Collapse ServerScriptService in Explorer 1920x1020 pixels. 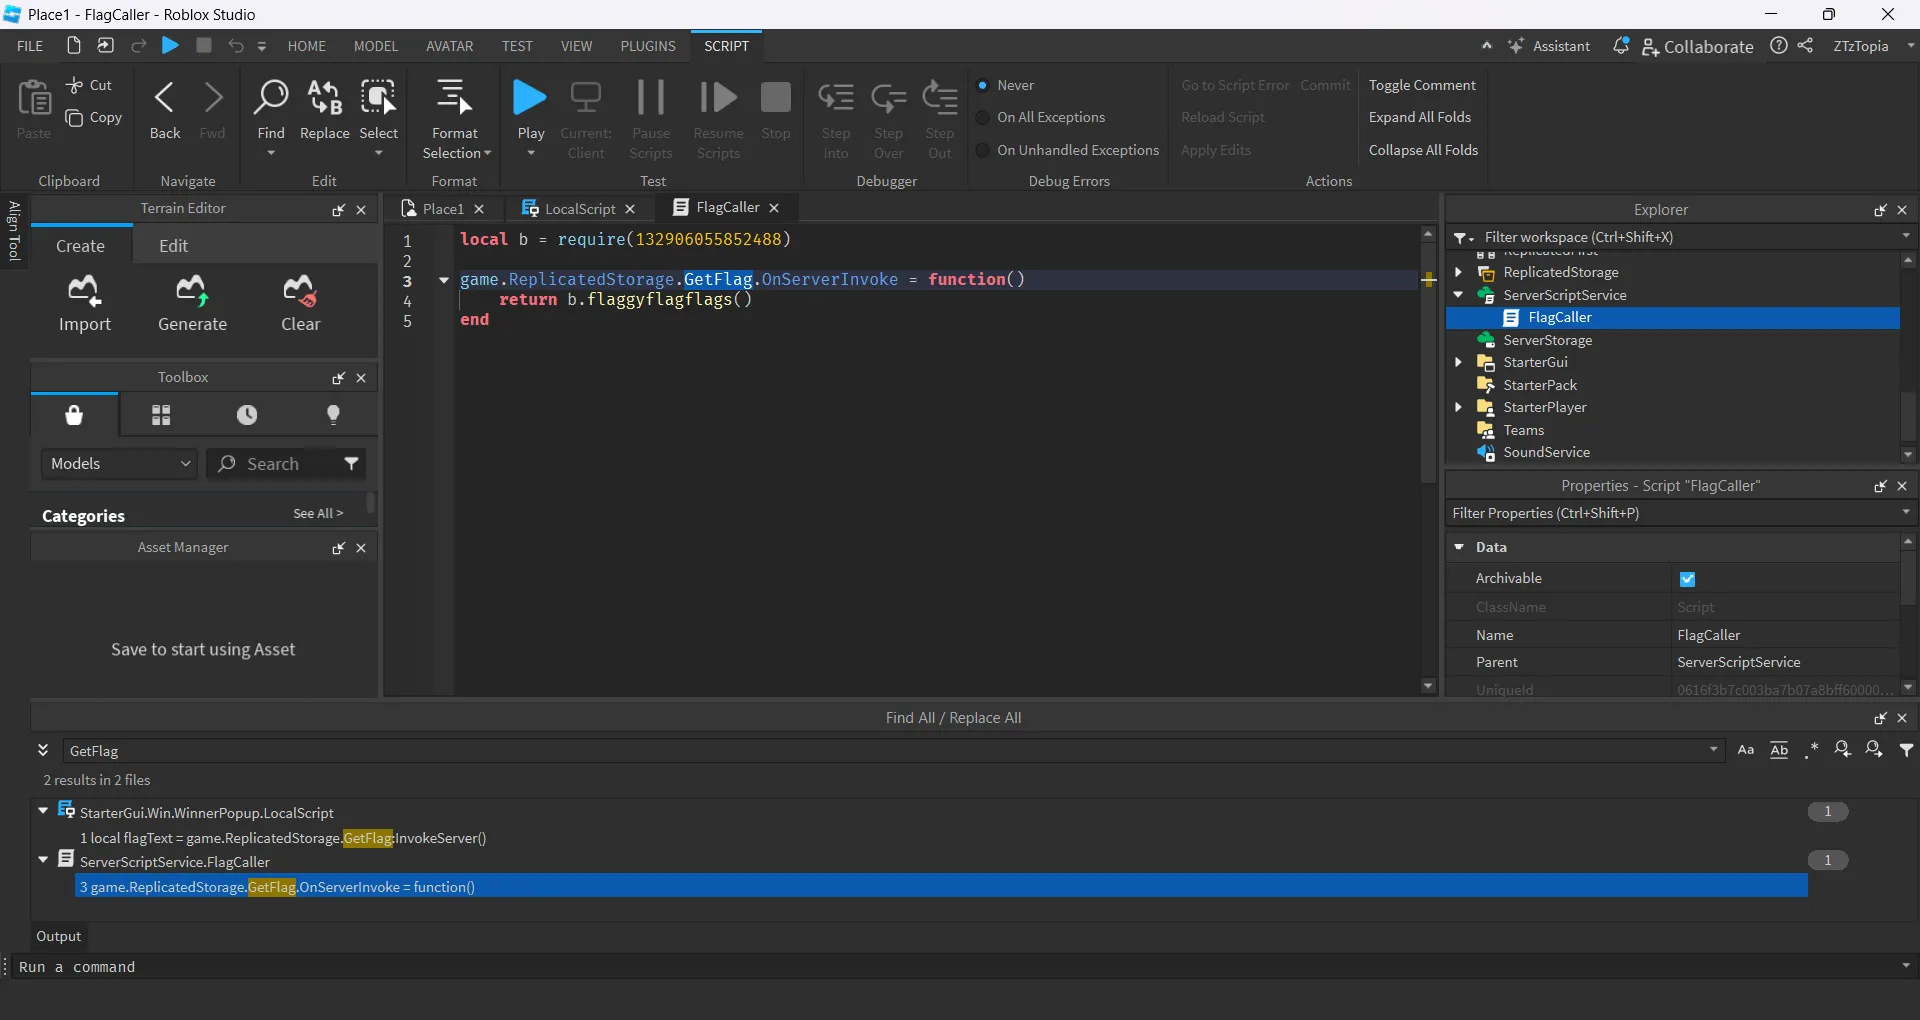[1458, 295]
